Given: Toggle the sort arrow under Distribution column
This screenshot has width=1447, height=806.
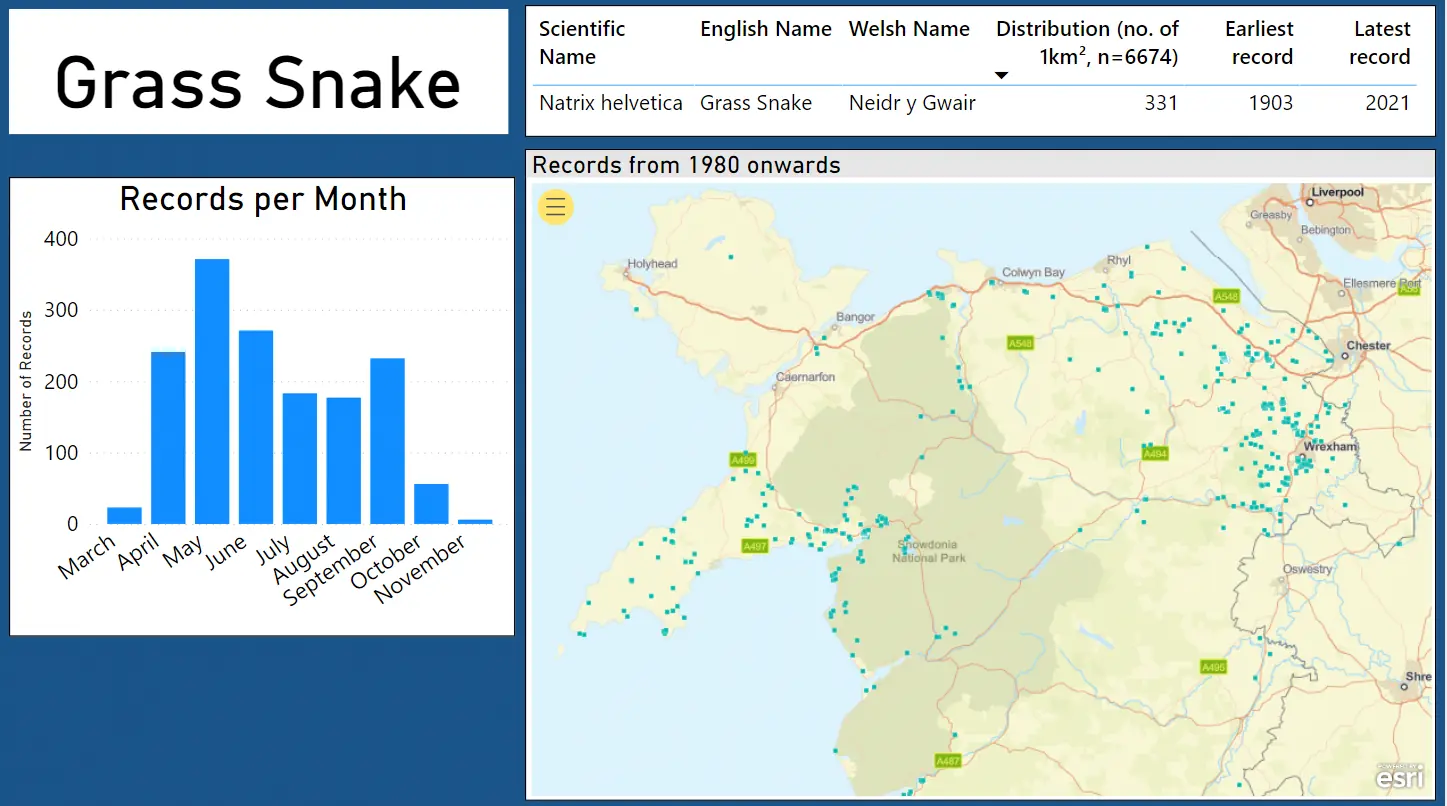Looking at the screenshot, I should pos(1001,75).
